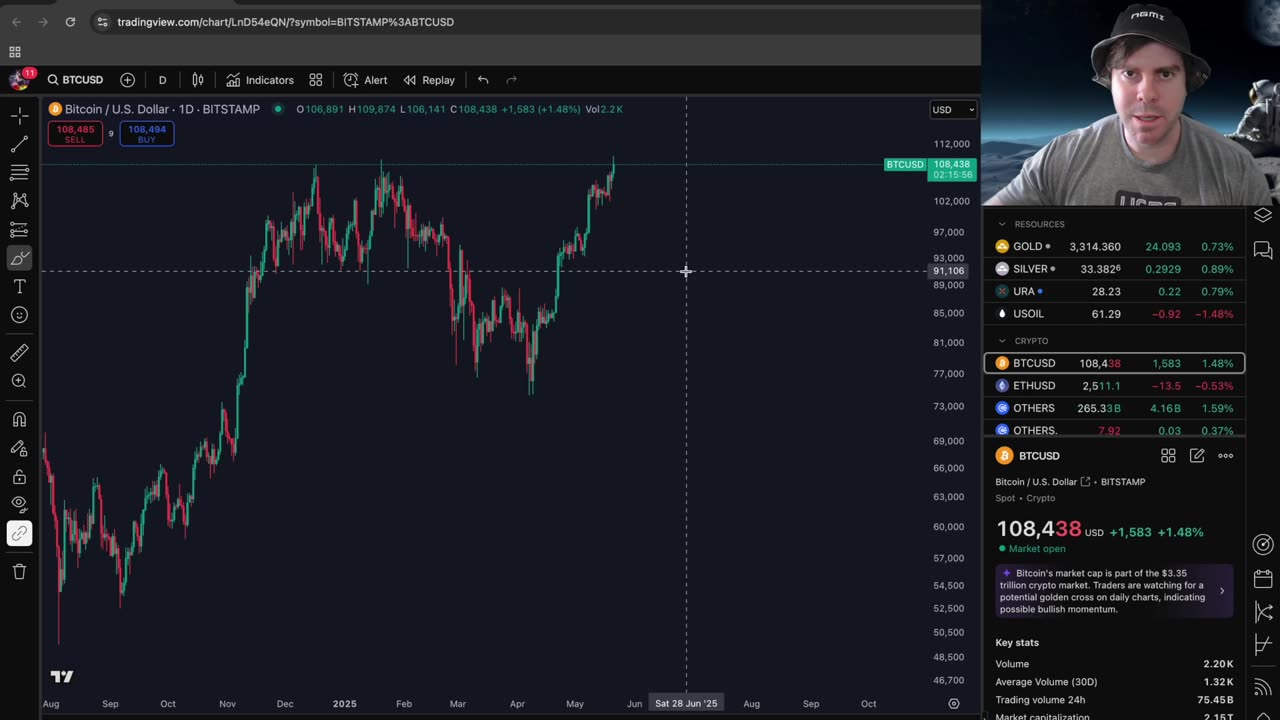Select URA in the watchlist
Screen dimensions: 1280x720
click(x=1114, y=291)
